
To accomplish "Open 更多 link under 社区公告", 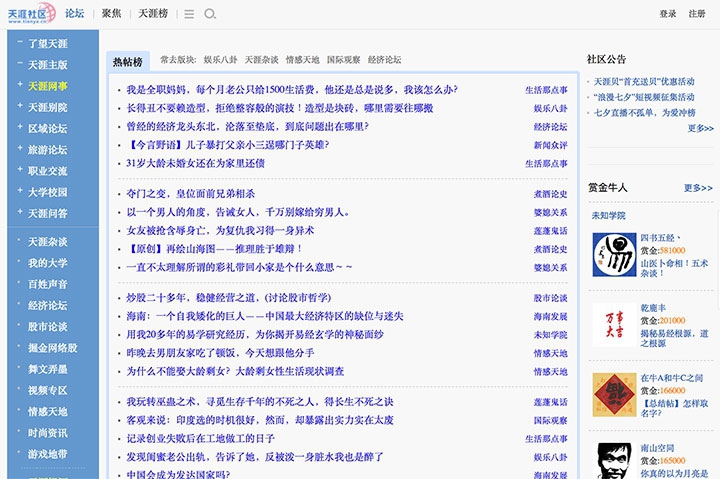I will (x=700, y=128).
